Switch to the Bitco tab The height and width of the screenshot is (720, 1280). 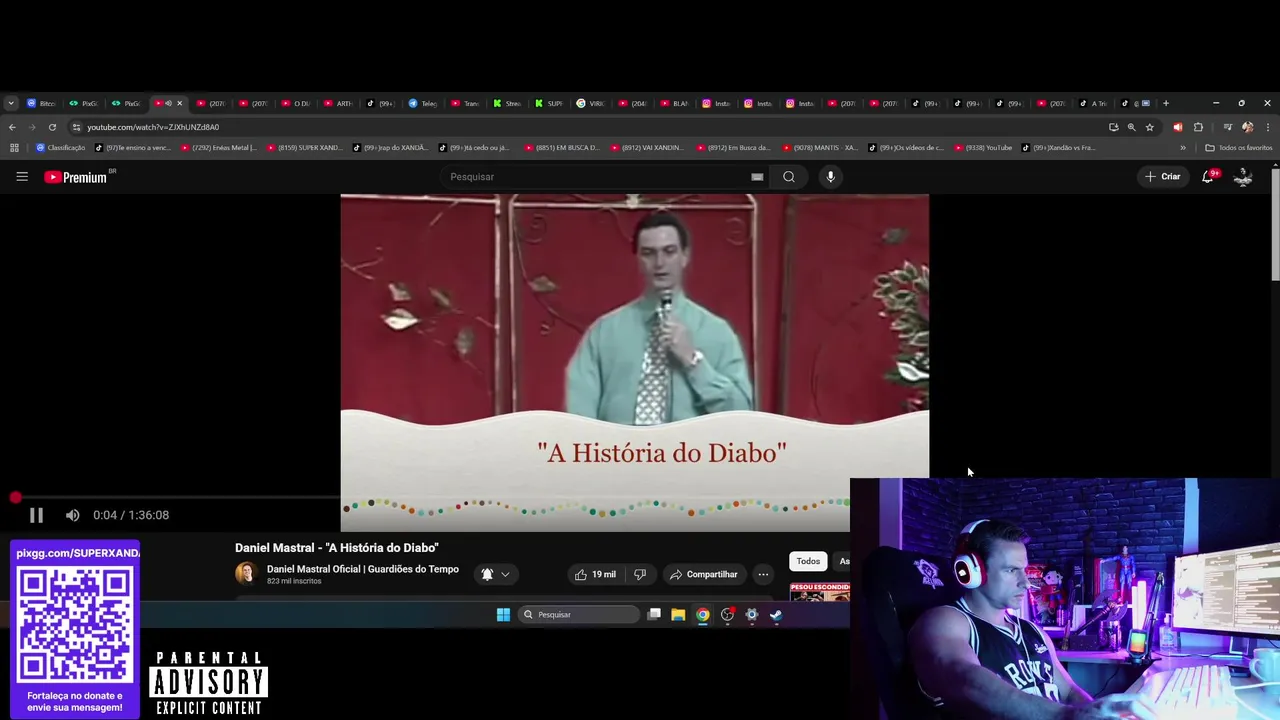point(42,103)
